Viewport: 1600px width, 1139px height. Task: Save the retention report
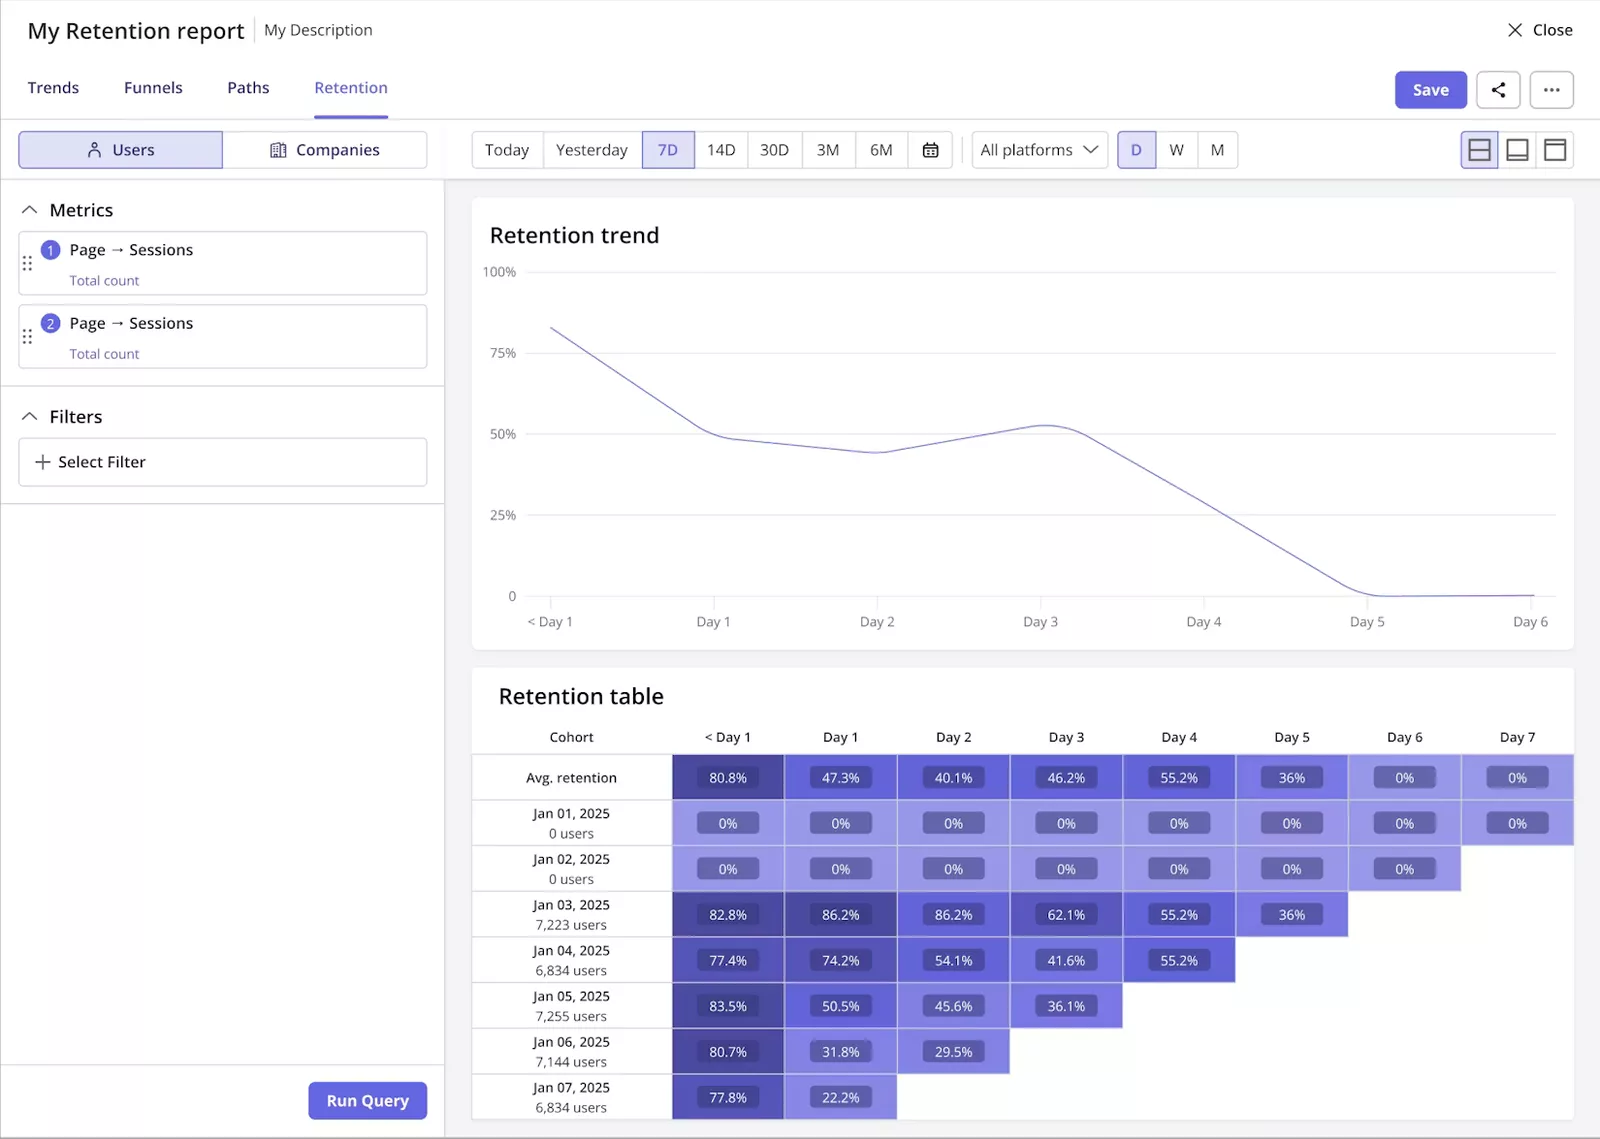point(1430,90)
